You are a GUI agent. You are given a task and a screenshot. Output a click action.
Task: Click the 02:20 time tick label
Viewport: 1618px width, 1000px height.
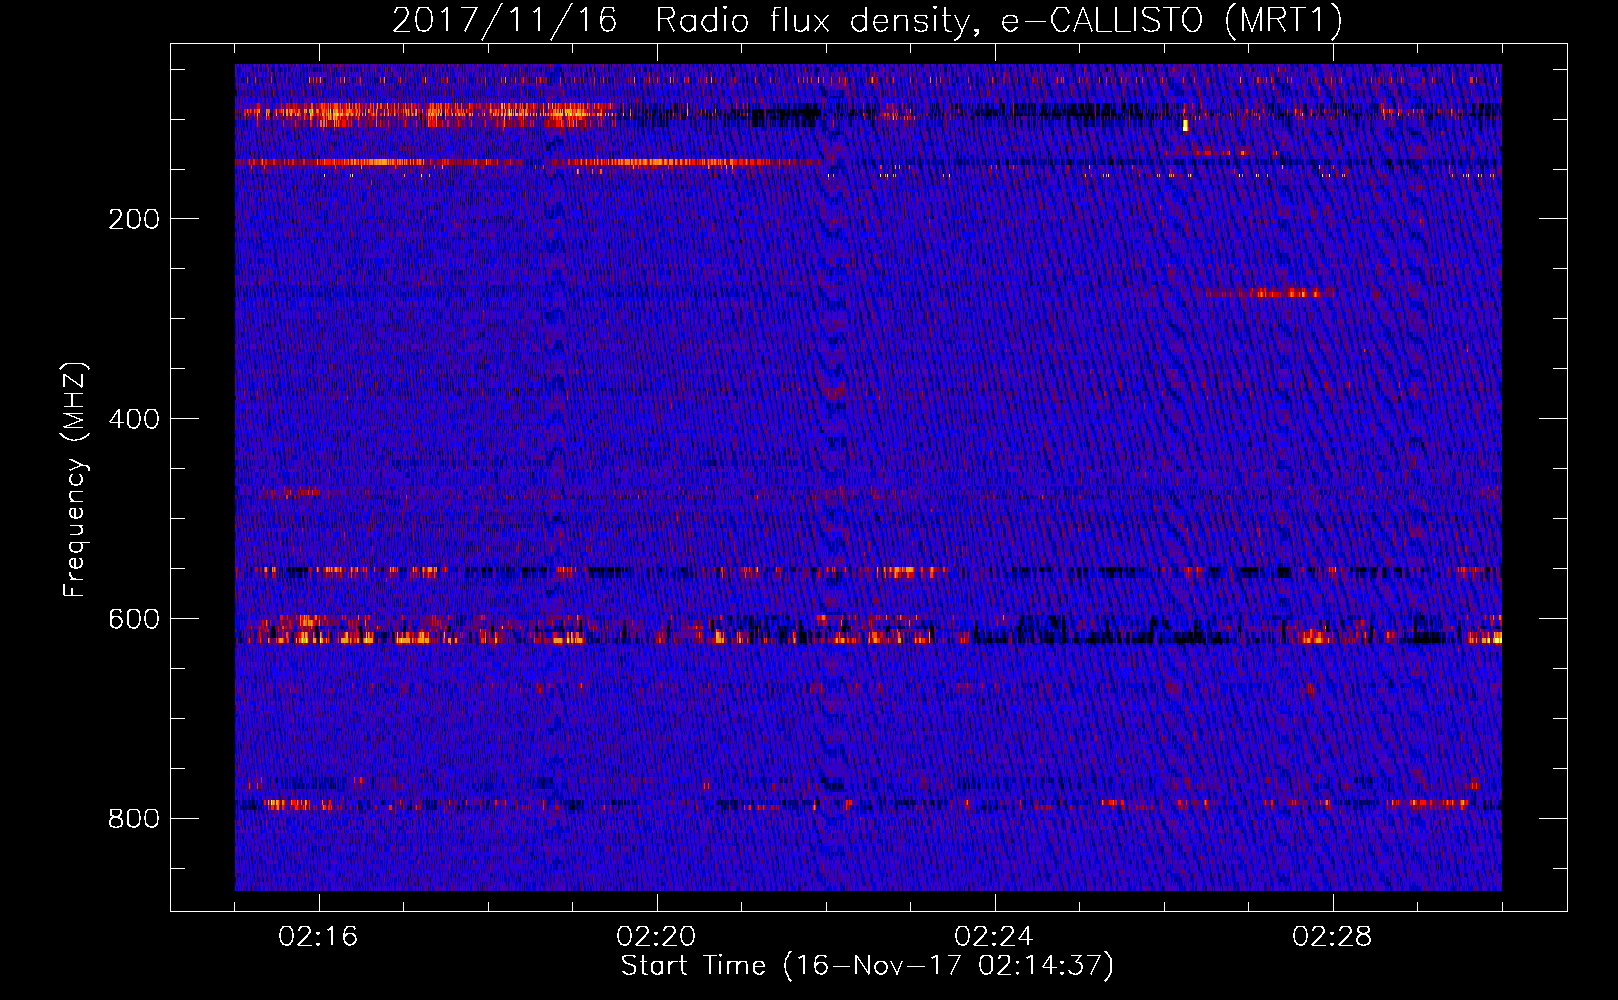click(656, 937)
